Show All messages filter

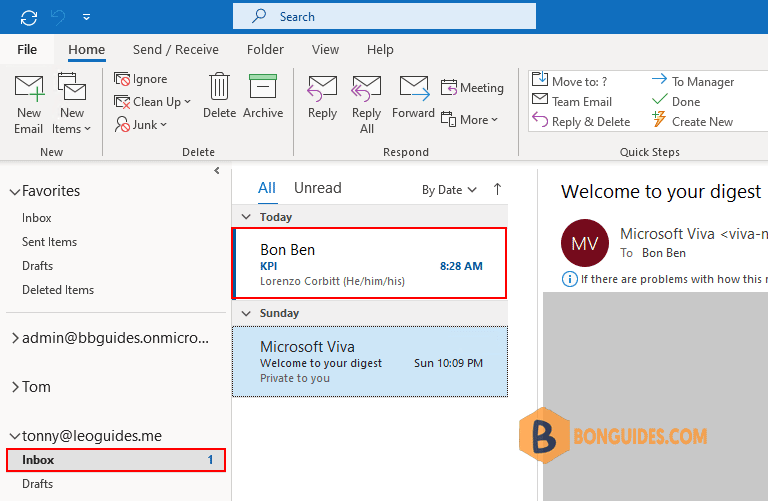(x=267, y=188)
